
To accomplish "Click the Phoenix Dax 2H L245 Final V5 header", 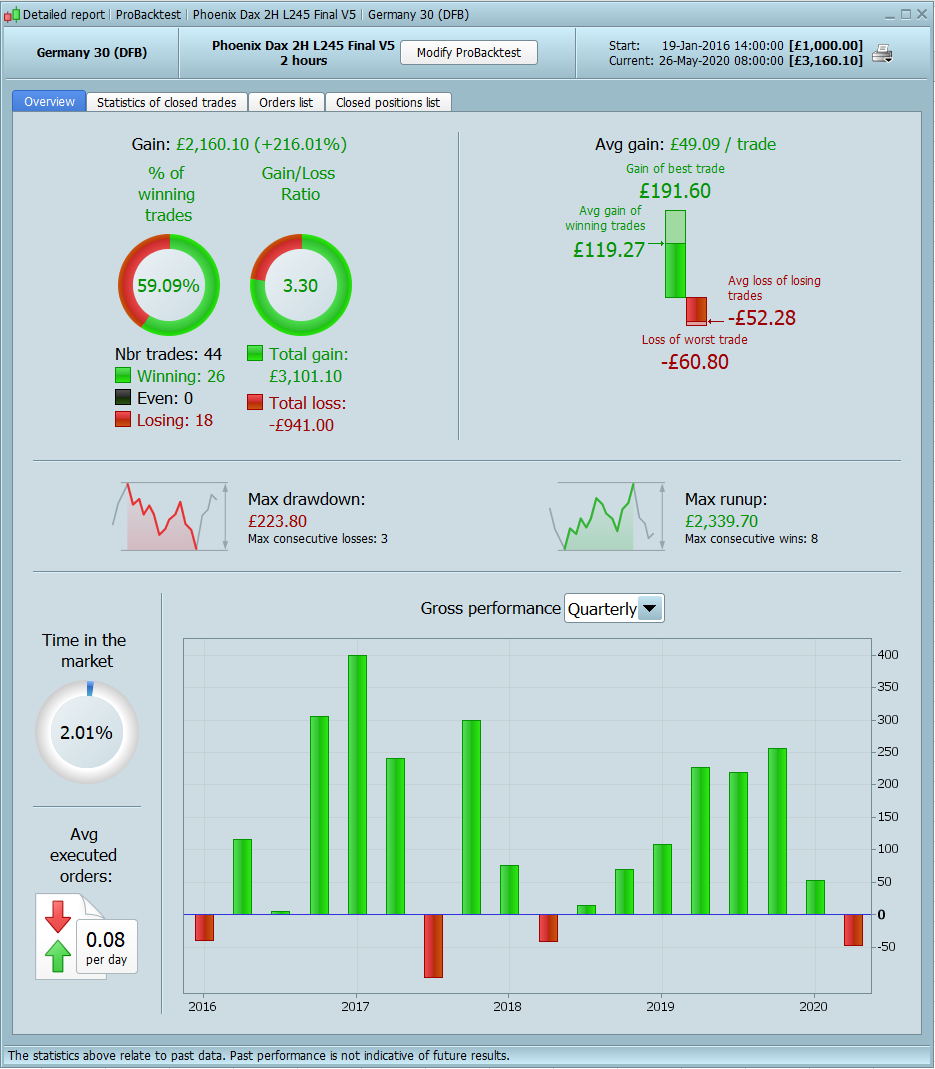I will point(303,45).
